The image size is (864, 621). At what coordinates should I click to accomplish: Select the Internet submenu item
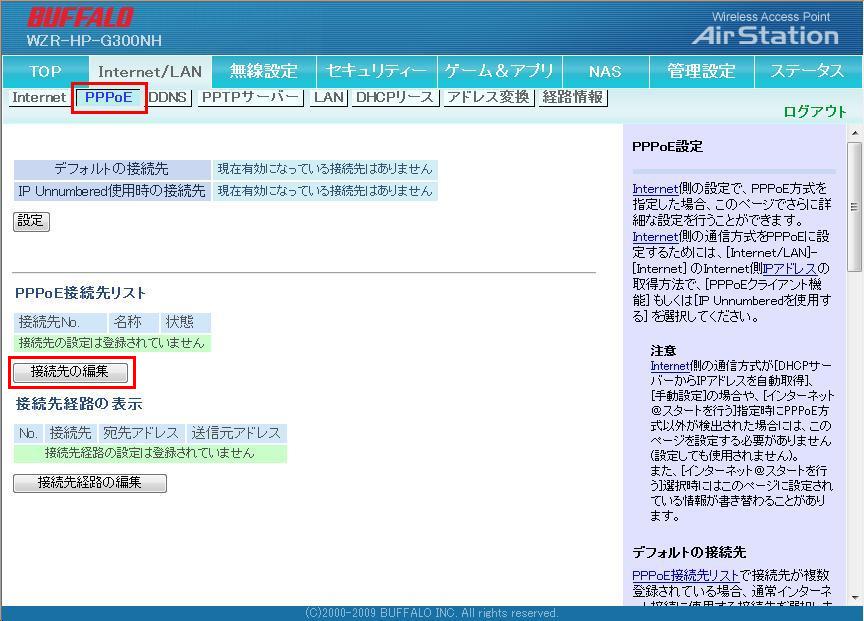39,98
